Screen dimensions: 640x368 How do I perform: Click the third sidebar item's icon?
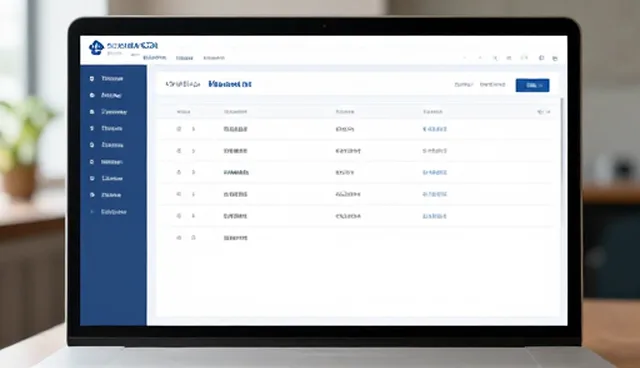click(x=92, y=111)
